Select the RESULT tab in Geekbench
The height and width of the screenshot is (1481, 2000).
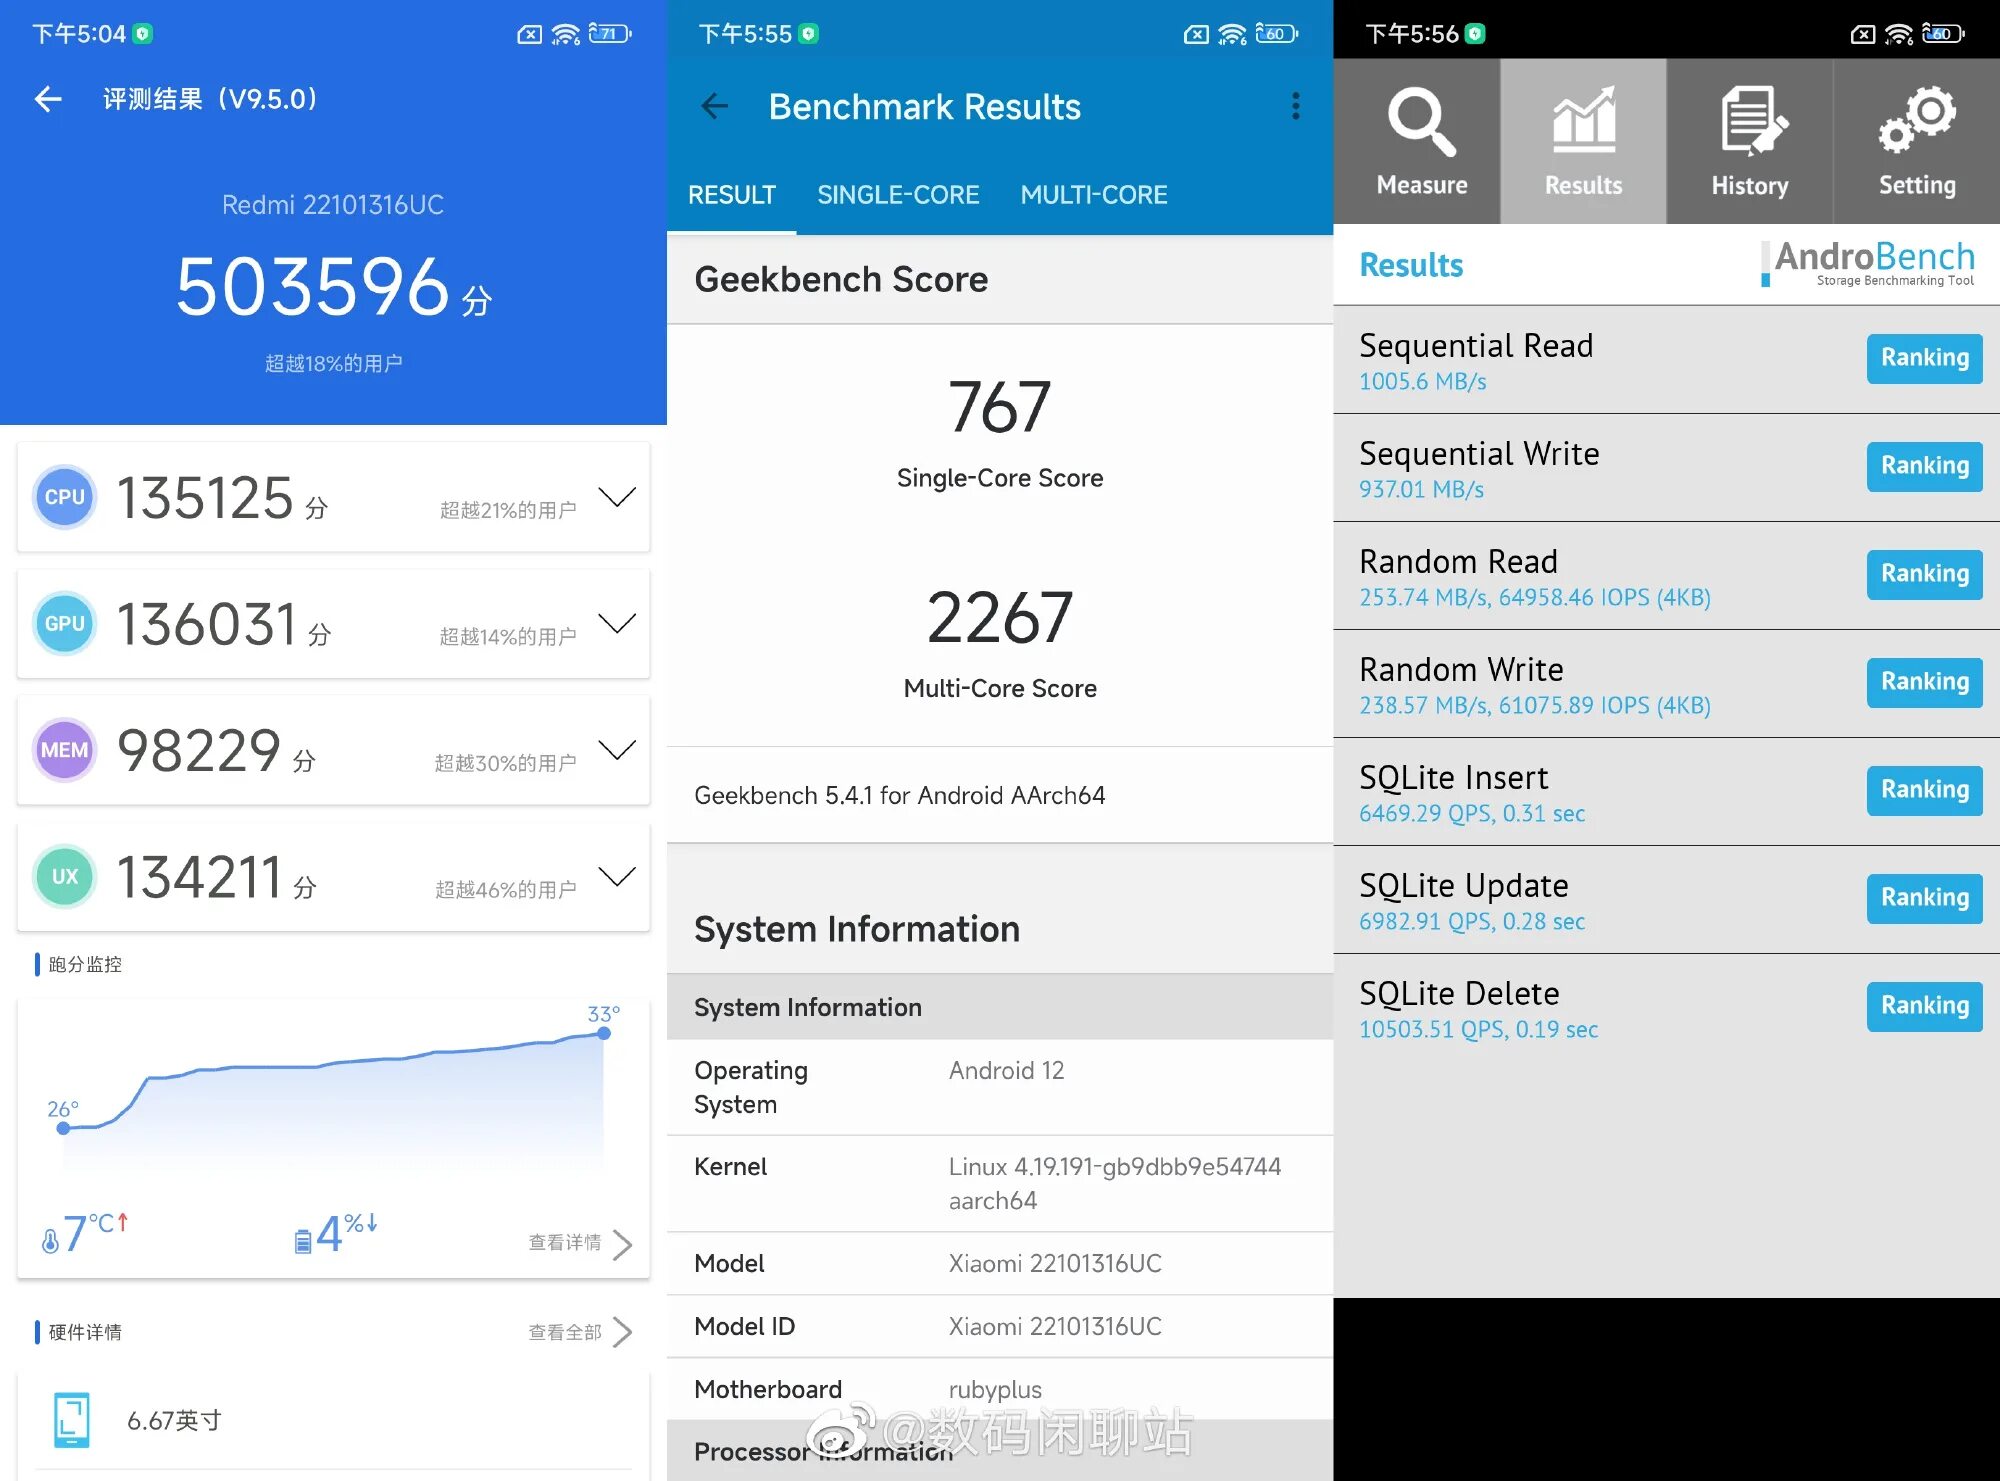click(731, 194)
